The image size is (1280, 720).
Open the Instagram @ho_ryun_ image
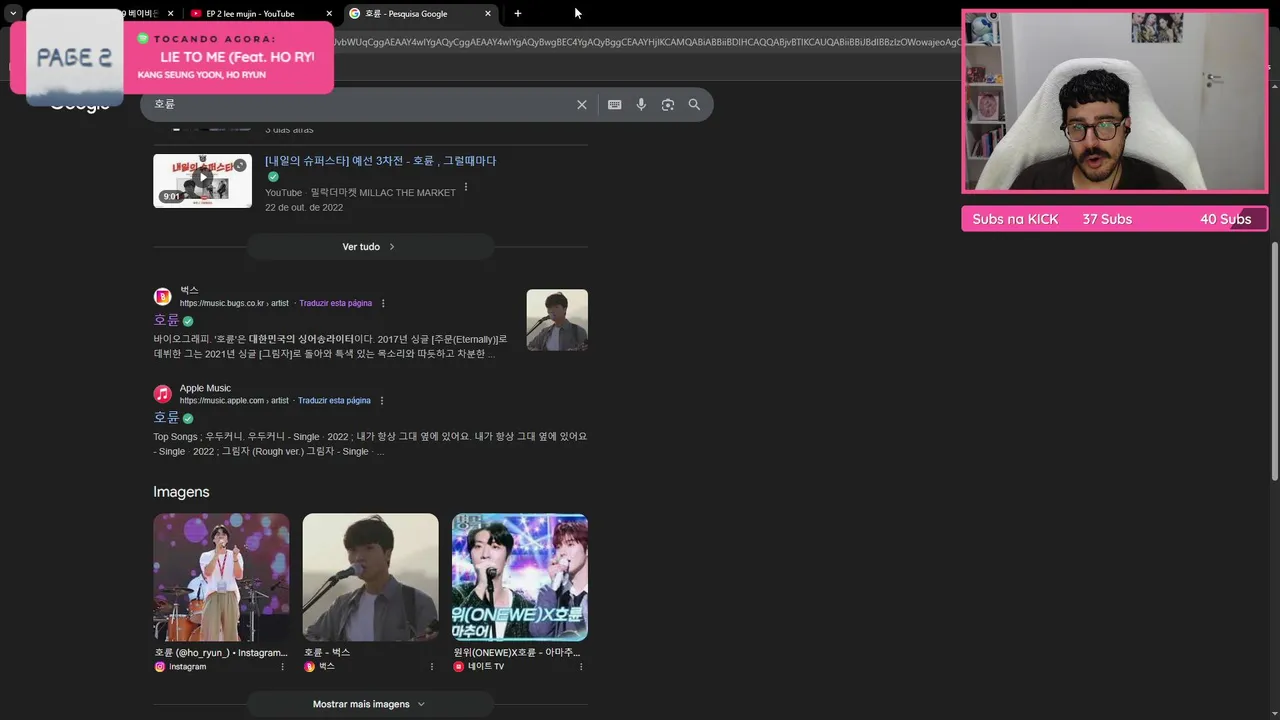point(221,577)
